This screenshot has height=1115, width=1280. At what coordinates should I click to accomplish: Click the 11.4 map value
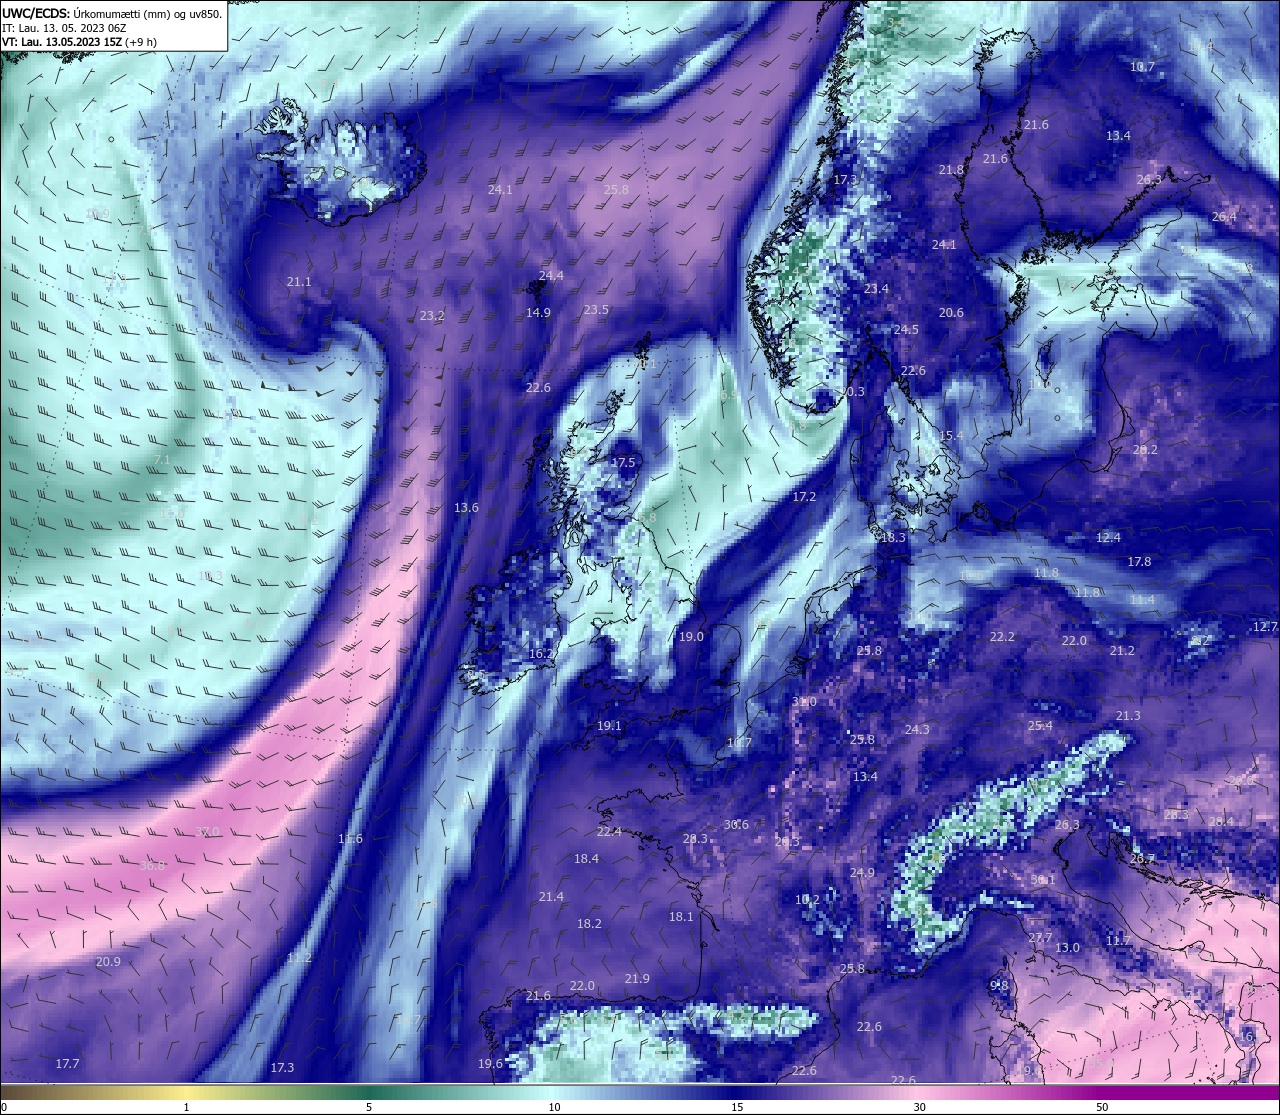(1142, 599)
